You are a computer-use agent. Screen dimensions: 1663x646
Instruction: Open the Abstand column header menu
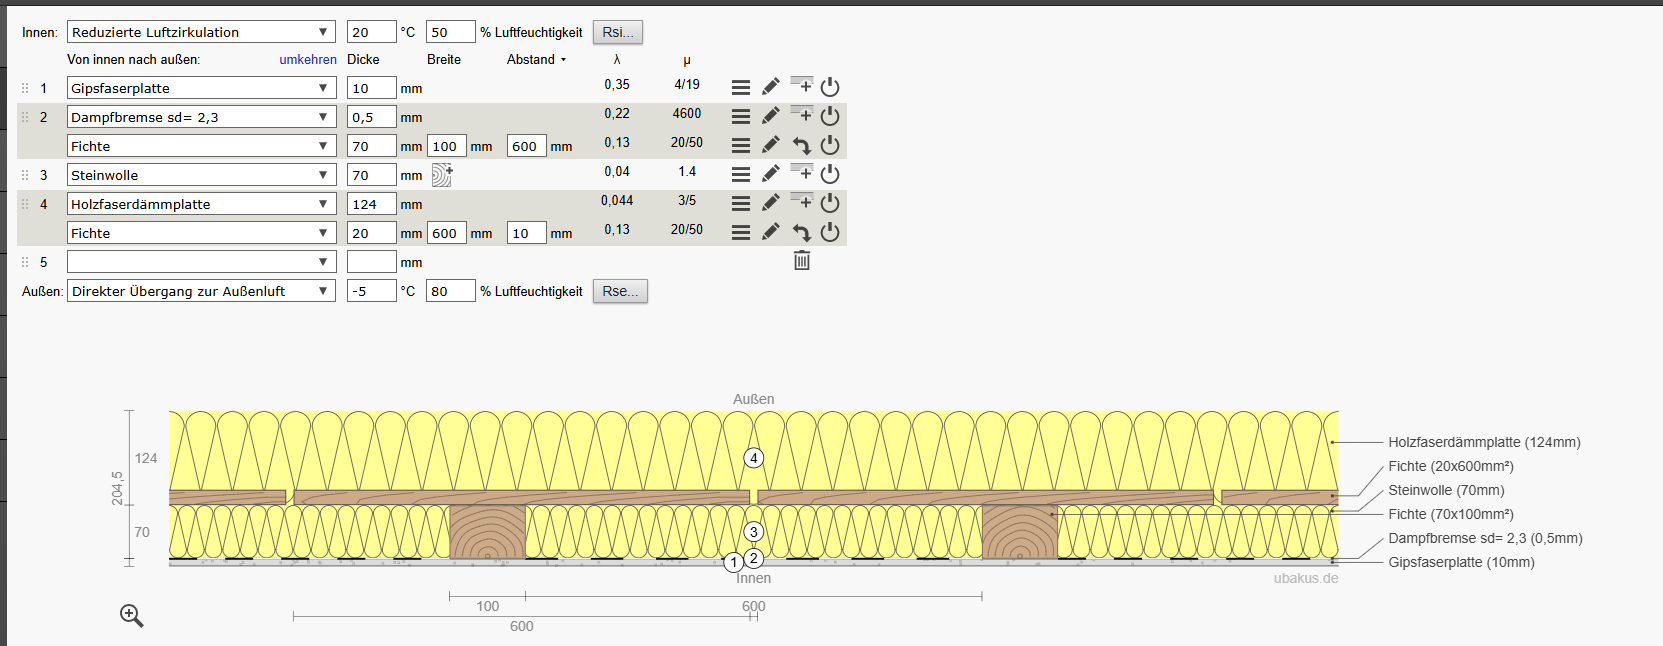point(537,60)
